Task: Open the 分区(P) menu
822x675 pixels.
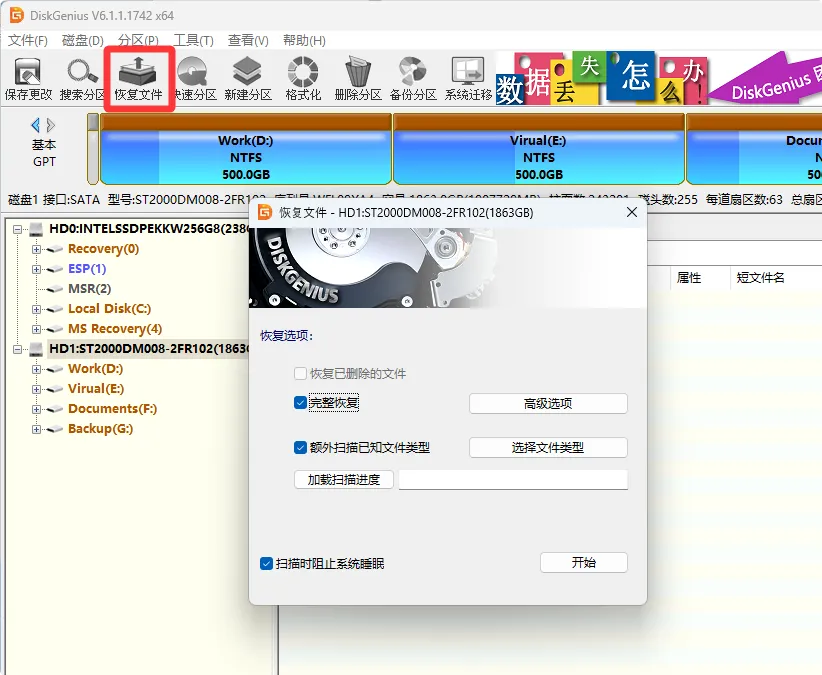Action: pyautogui.click(x=138, y=40)
